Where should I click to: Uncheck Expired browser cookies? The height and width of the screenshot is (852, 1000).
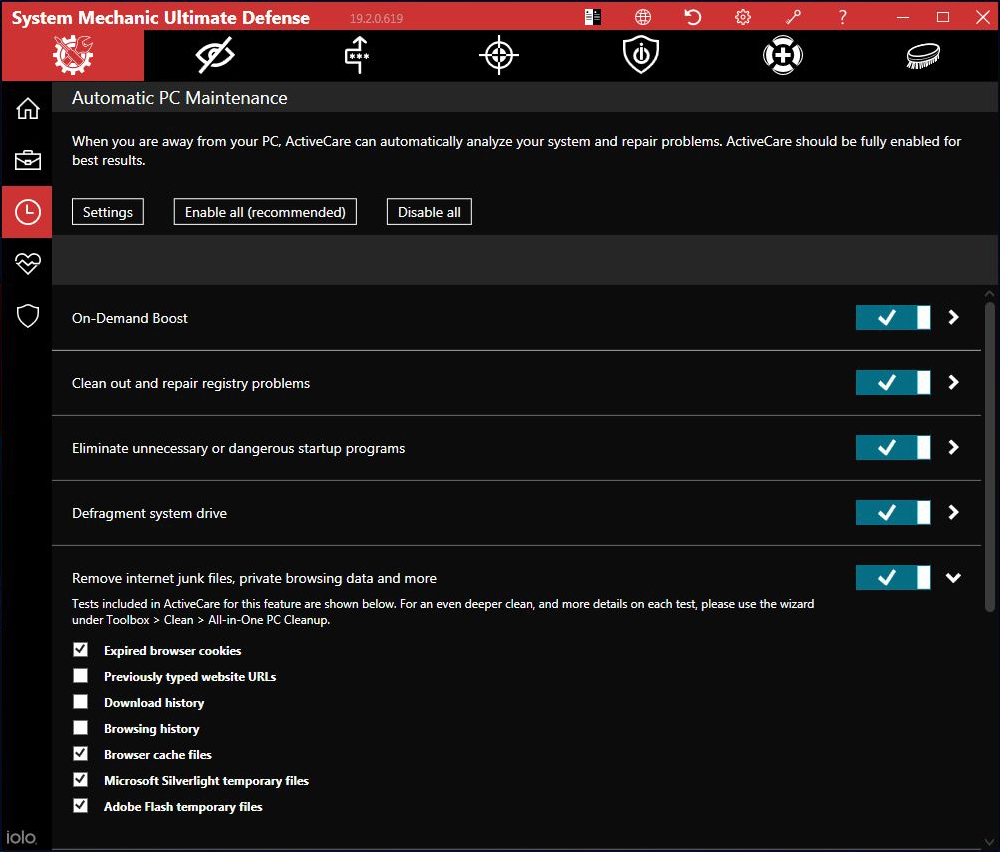[80, 650]
